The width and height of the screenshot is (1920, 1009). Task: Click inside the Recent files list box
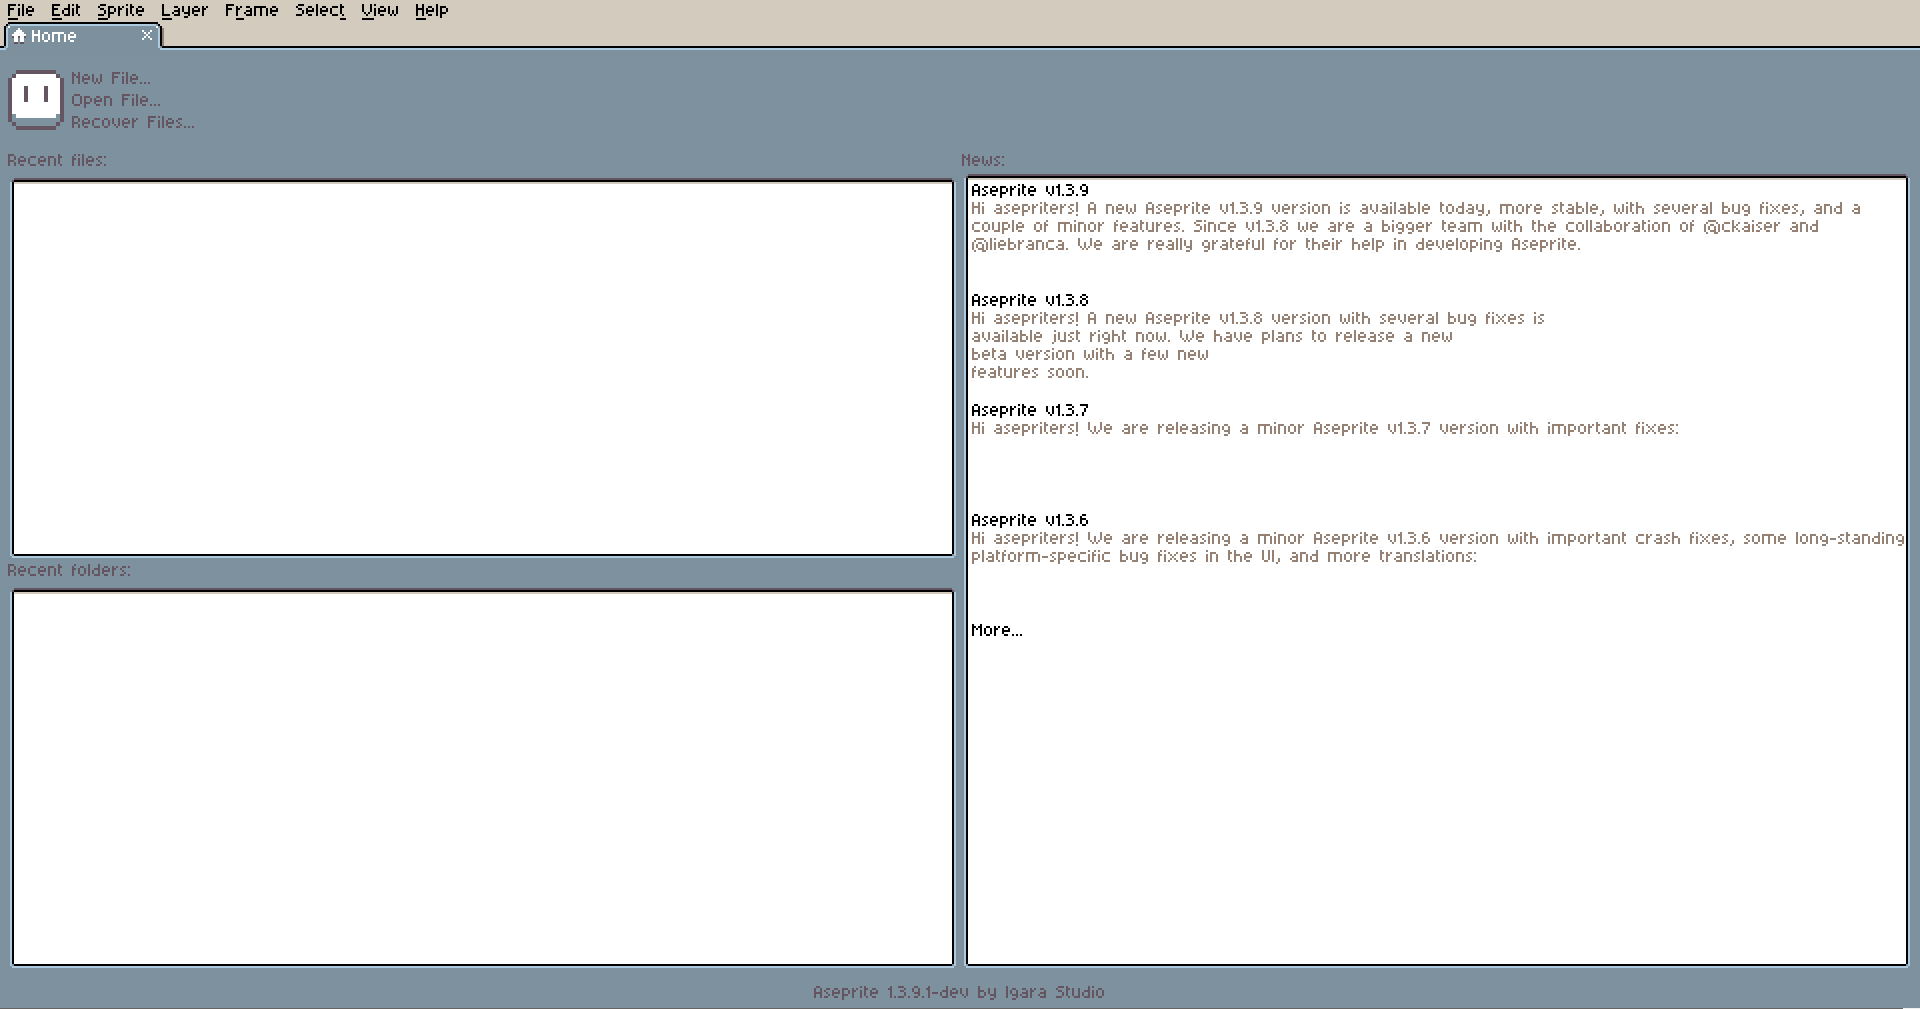point(483,368)
